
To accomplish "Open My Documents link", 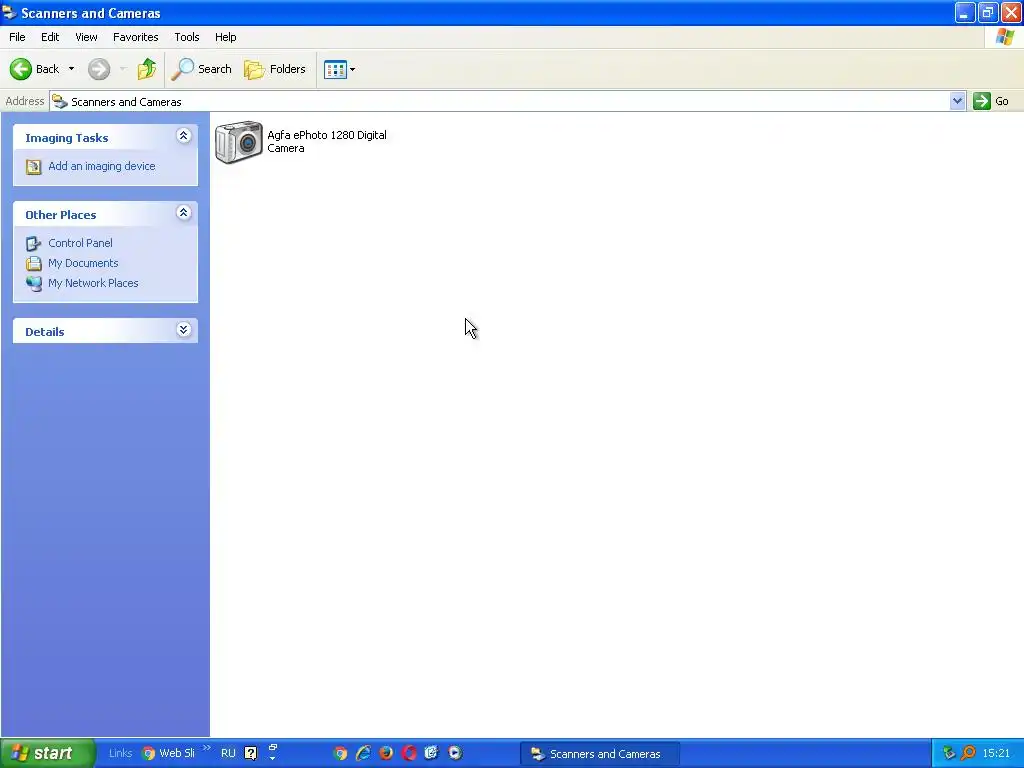I will click(x=83, y=263).
